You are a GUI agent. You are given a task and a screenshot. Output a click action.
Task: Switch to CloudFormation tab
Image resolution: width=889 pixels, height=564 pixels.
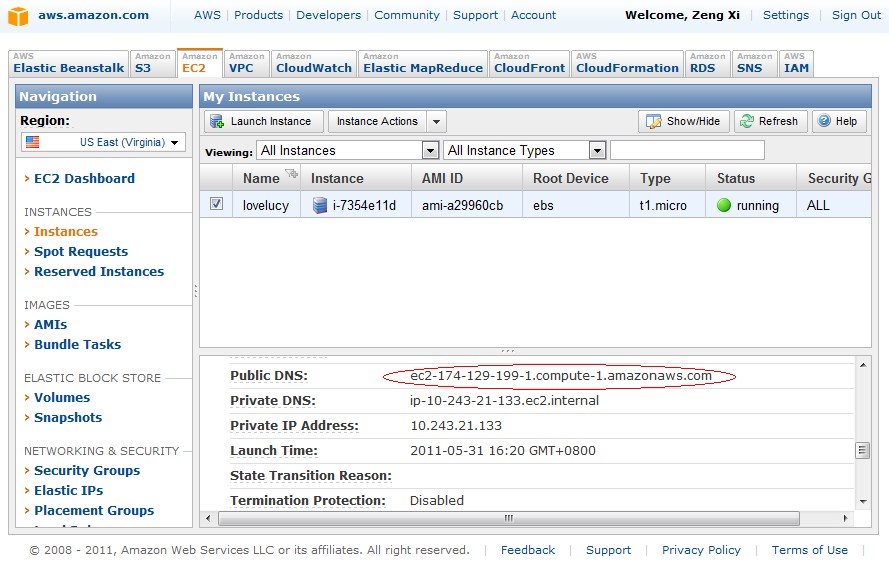click(x=627, y=63)
